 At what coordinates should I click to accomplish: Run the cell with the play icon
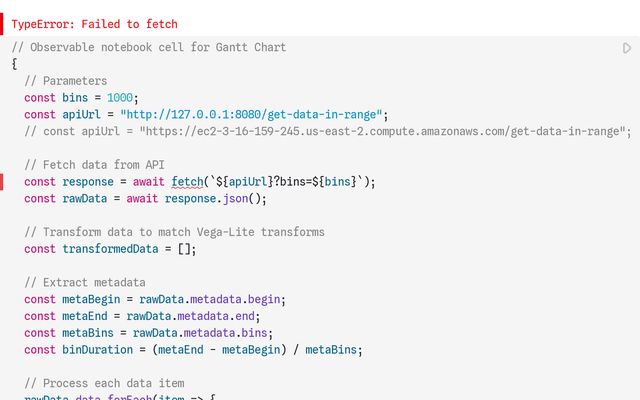[627, 48]
